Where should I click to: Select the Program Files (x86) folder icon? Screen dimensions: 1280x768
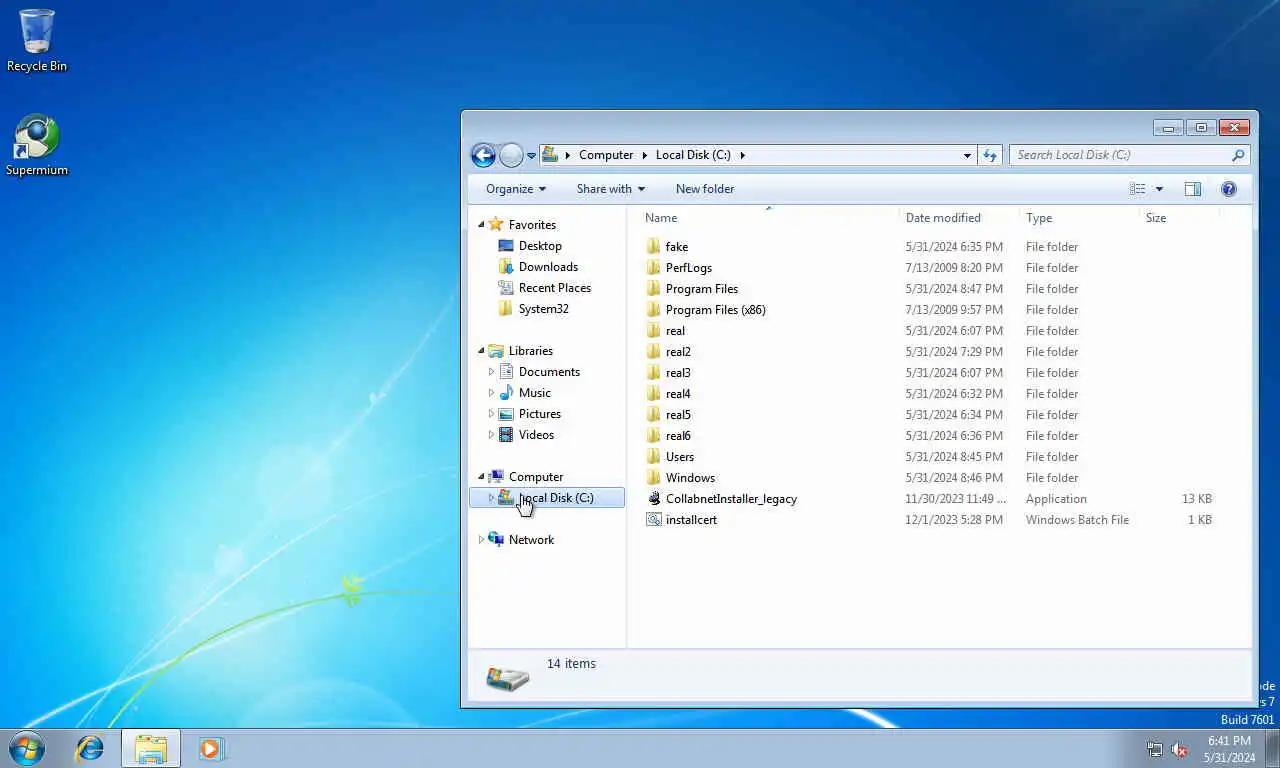coord(654,310)
